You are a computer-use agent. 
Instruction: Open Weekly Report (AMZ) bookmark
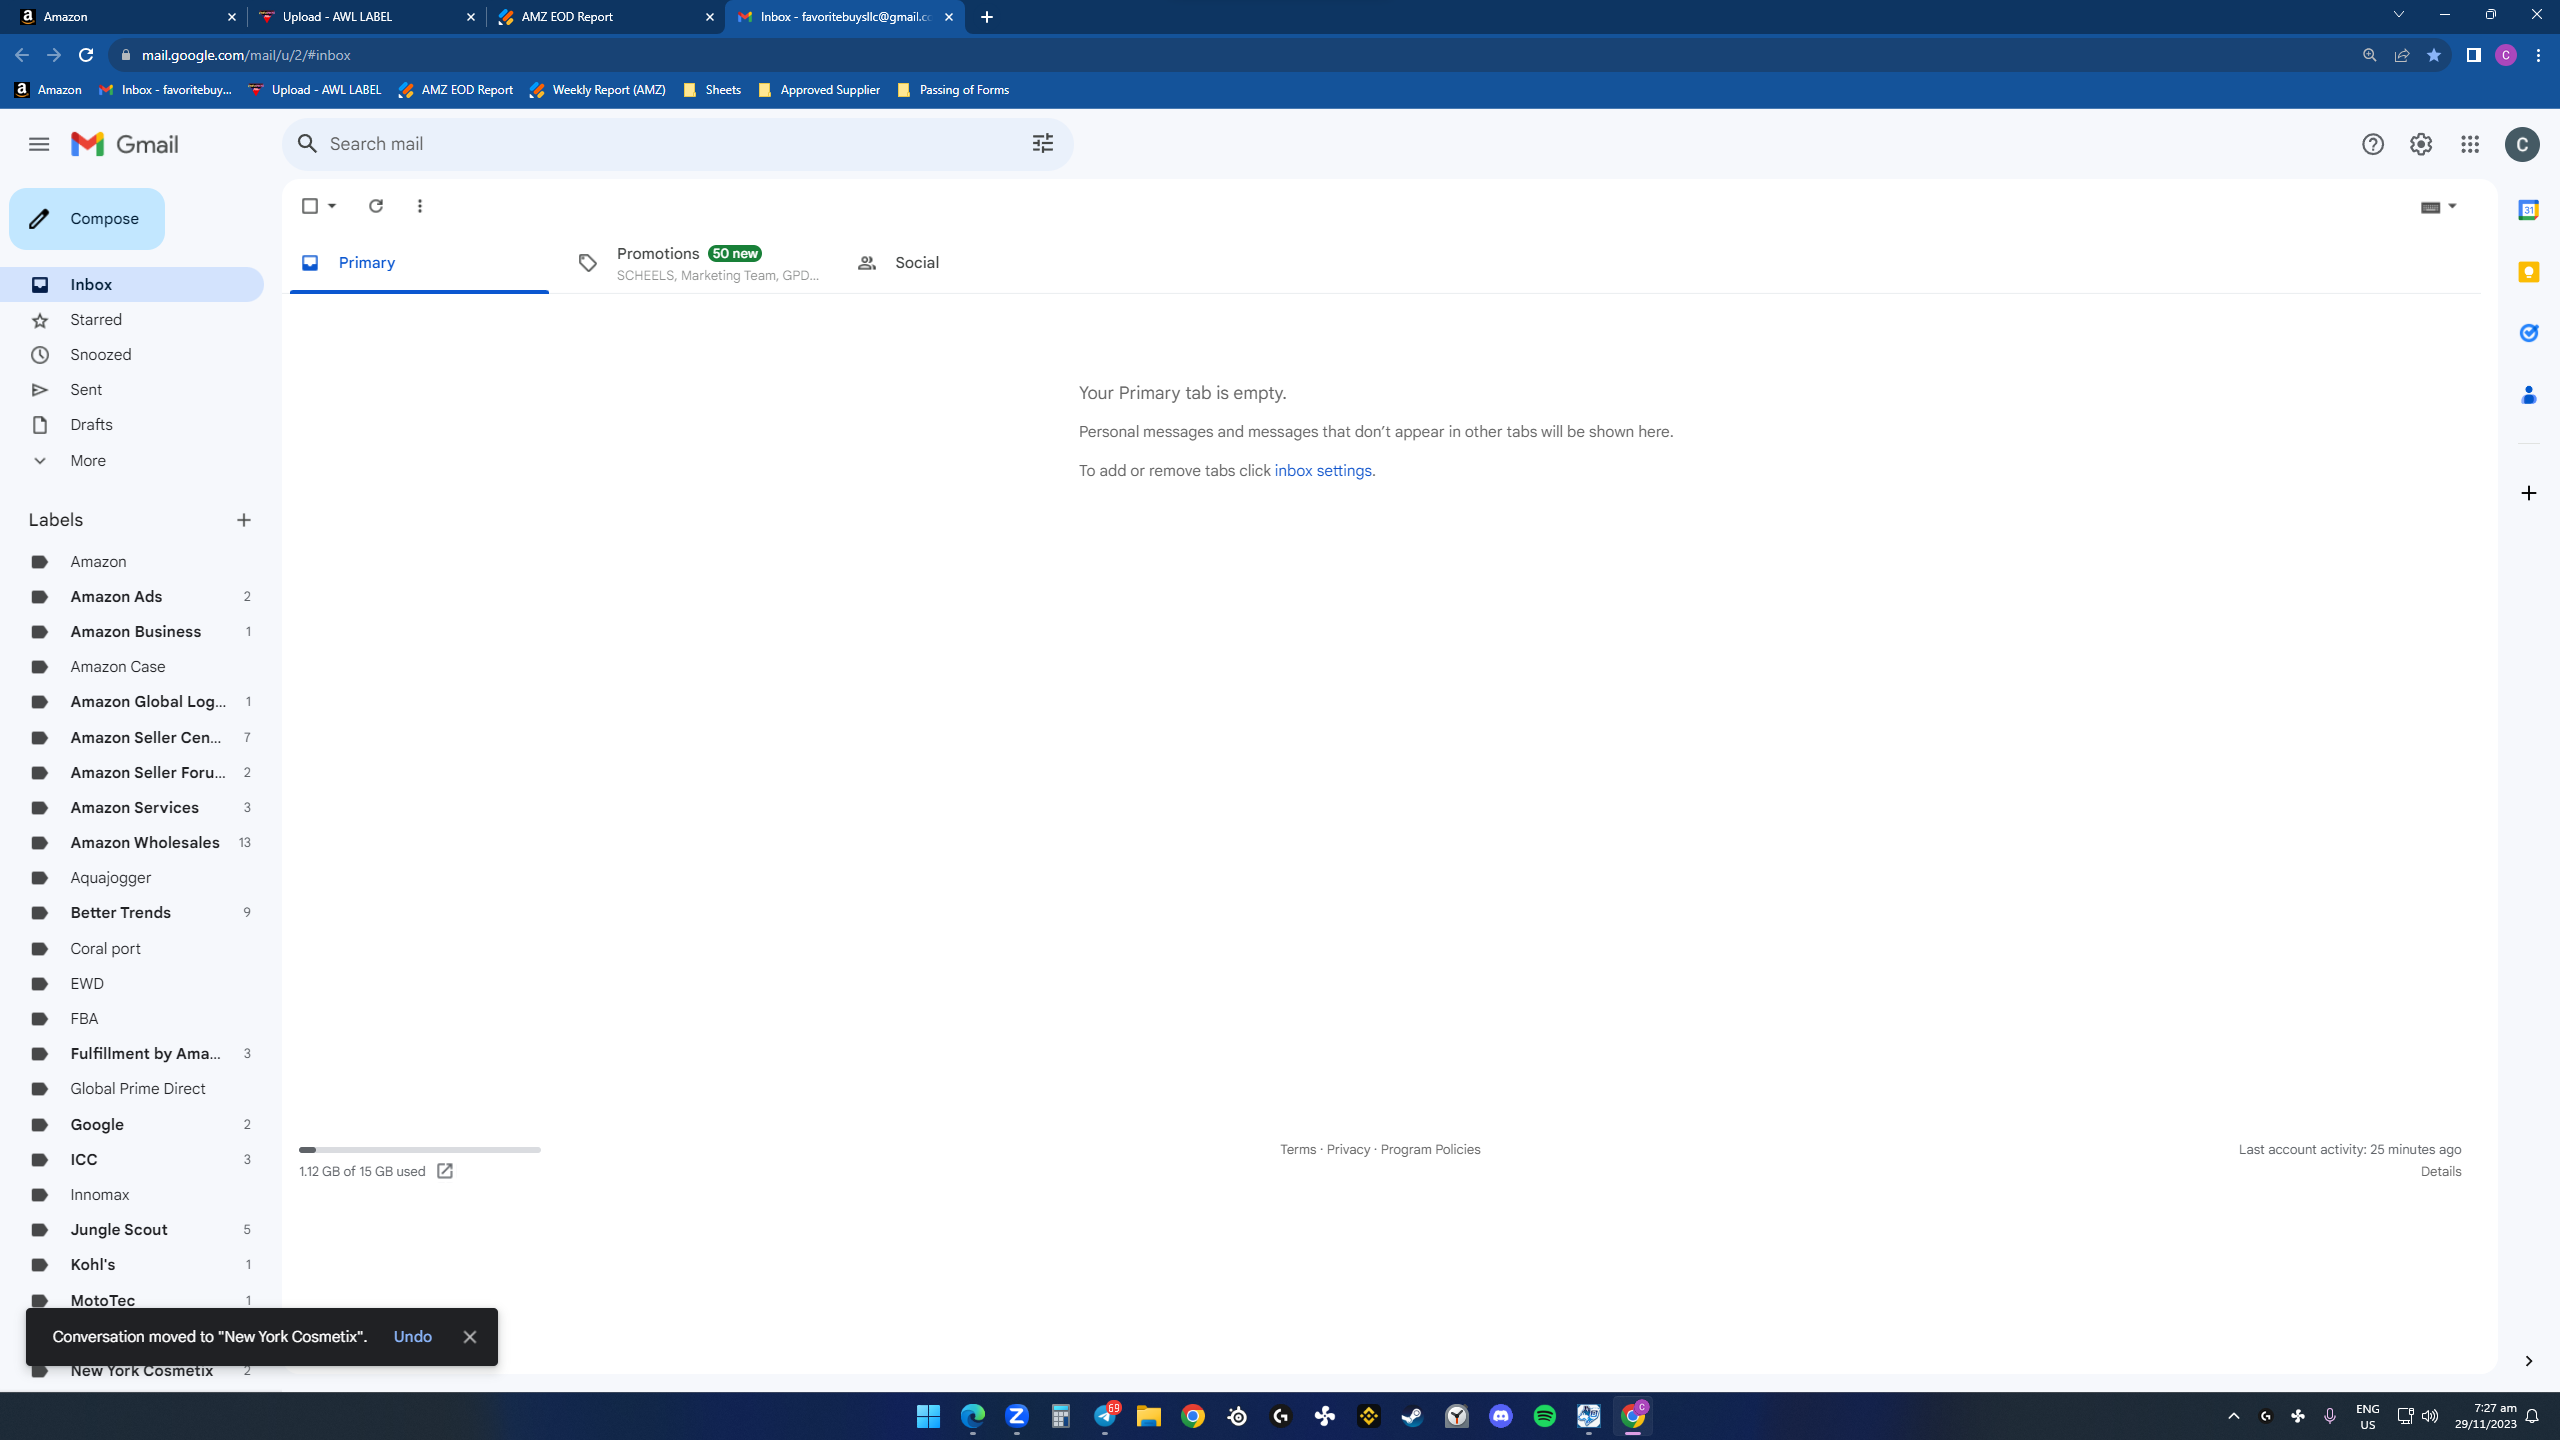pyautogui.click(x=597, y=90)
